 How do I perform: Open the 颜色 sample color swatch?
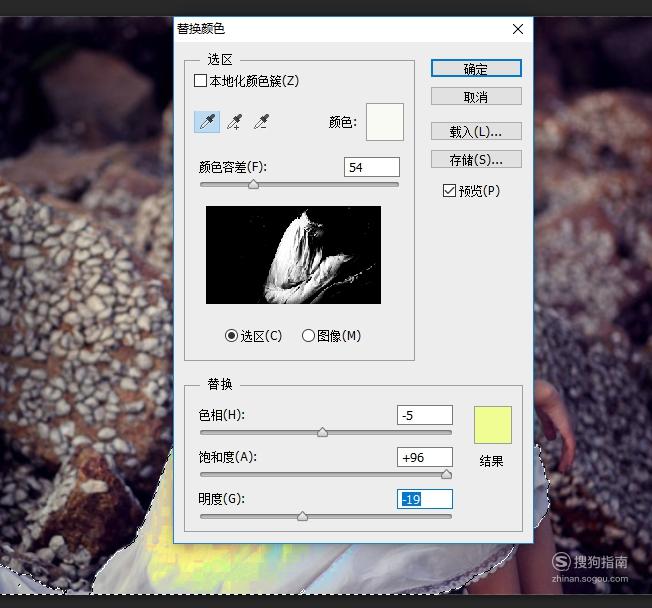tap(385, 122)
